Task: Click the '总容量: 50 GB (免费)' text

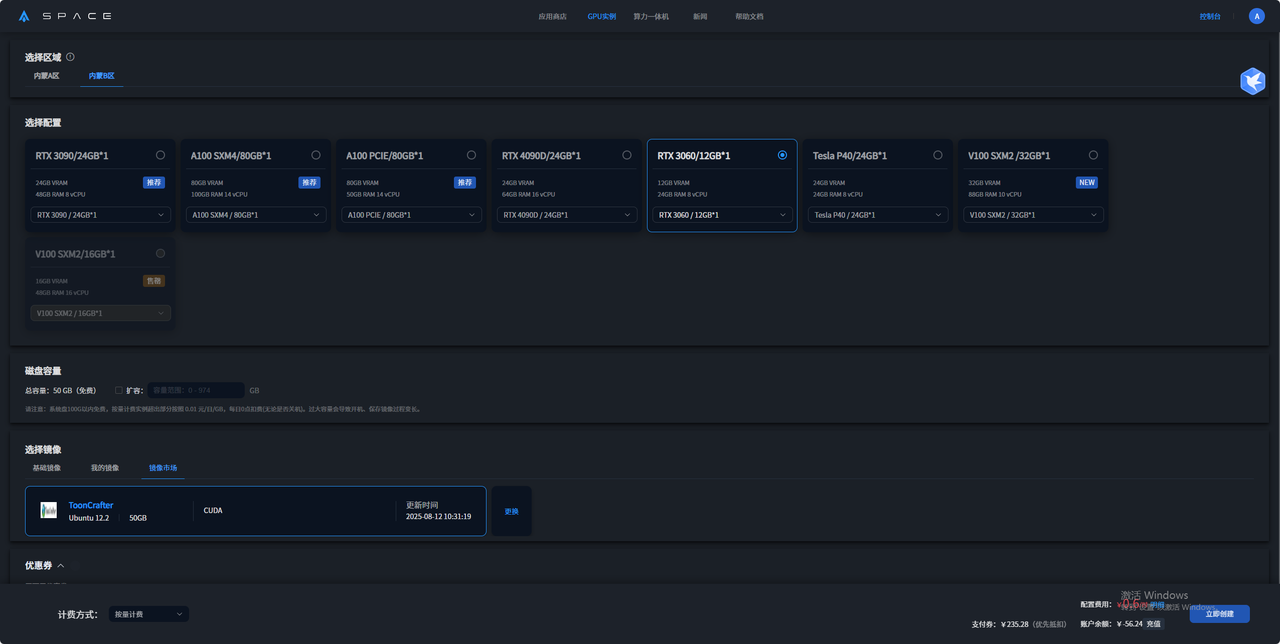Action: 61,390
